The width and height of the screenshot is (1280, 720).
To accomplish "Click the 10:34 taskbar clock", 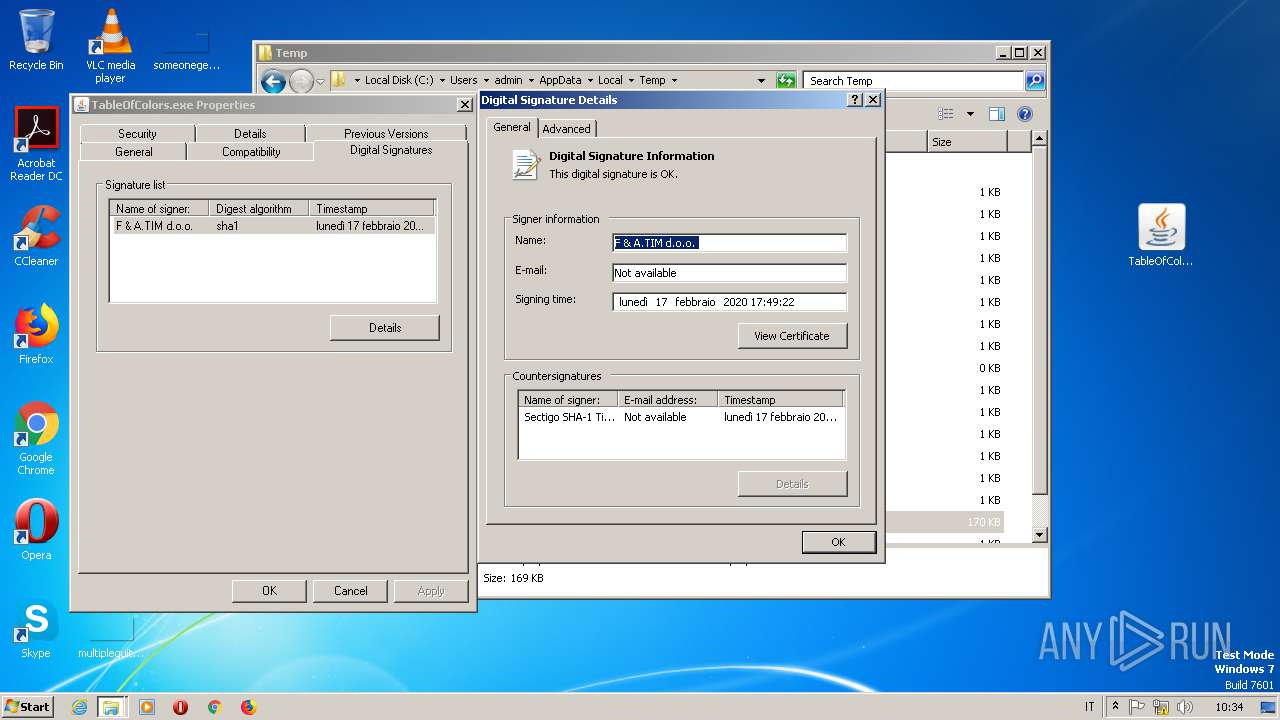I will tap(1229, 707).
